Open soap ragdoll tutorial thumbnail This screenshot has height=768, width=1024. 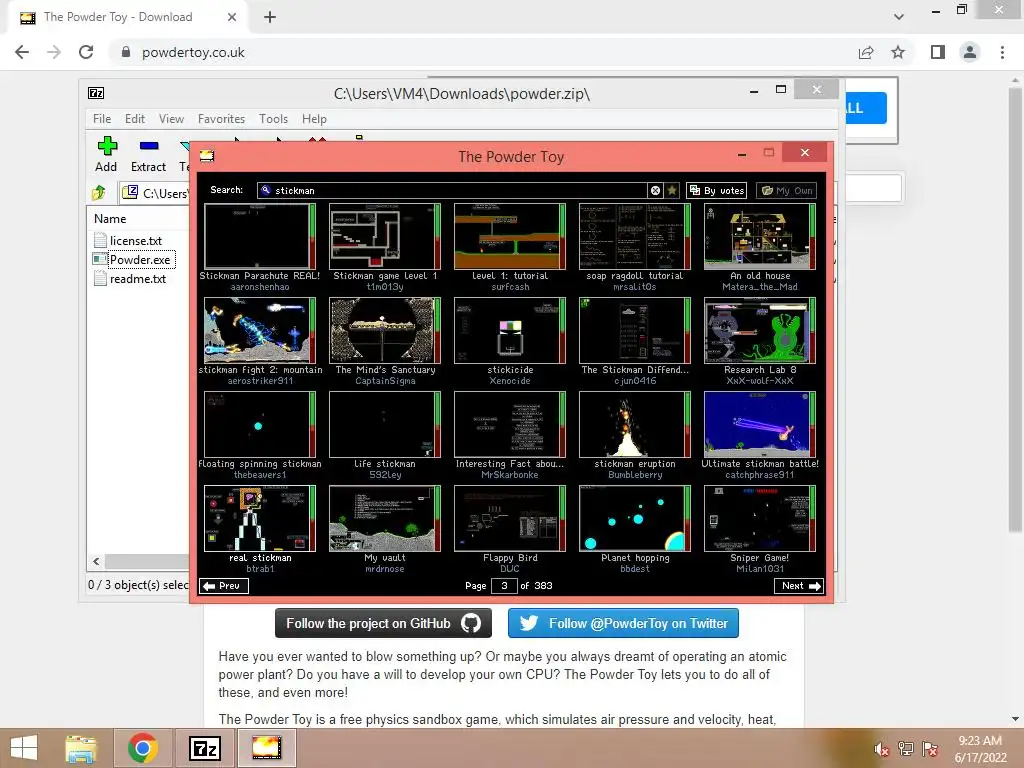tap(635, 236)
